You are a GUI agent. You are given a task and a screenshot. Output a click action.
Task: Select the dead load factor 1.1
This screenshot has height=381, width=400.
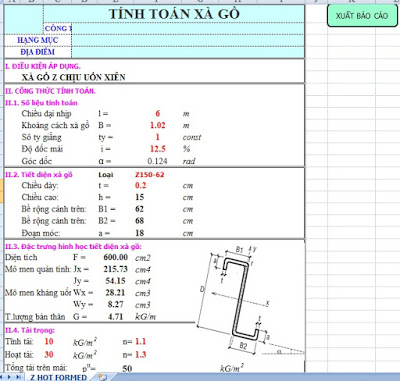pyautogui.click(x=140, y=341)
